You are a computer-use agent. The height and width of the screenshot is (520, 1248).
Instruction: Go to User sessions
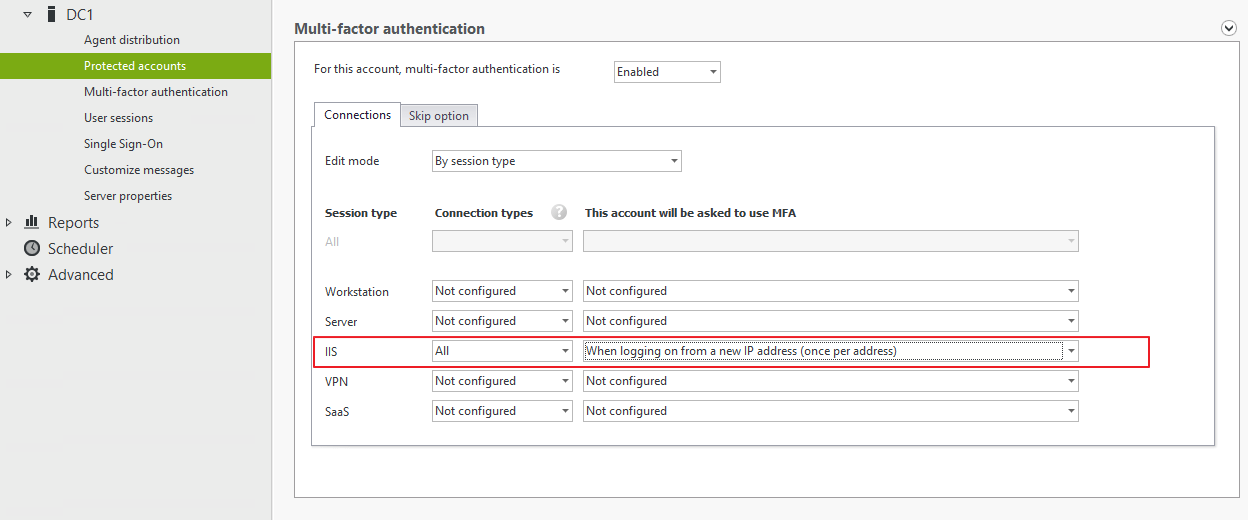tap(118, 118)
